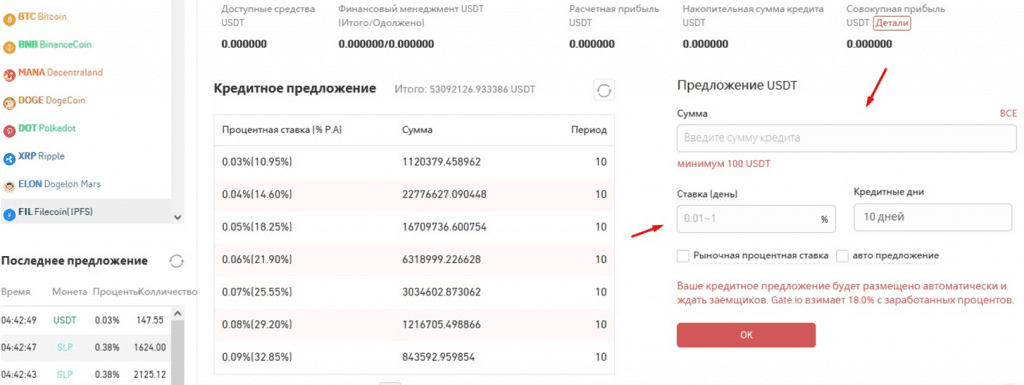Viewport: 1024px width, 385px height.
Task: Click the coin list scrollbar down arrow
Action: [x=178, y=217]
